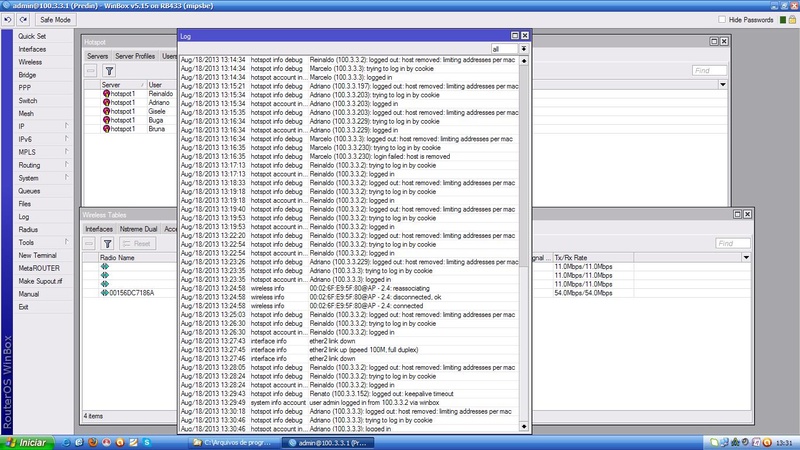Switch to Nstreme Dual tab
The image size is (800, 450).
click(138, 229)
